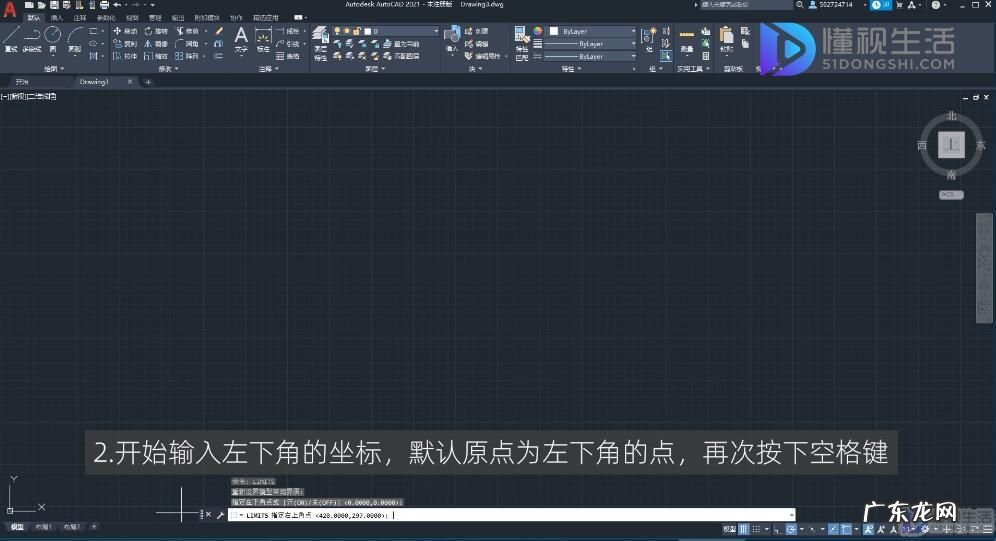Expand the Properties panel
The image size is (996, 541).
[571, 69]
